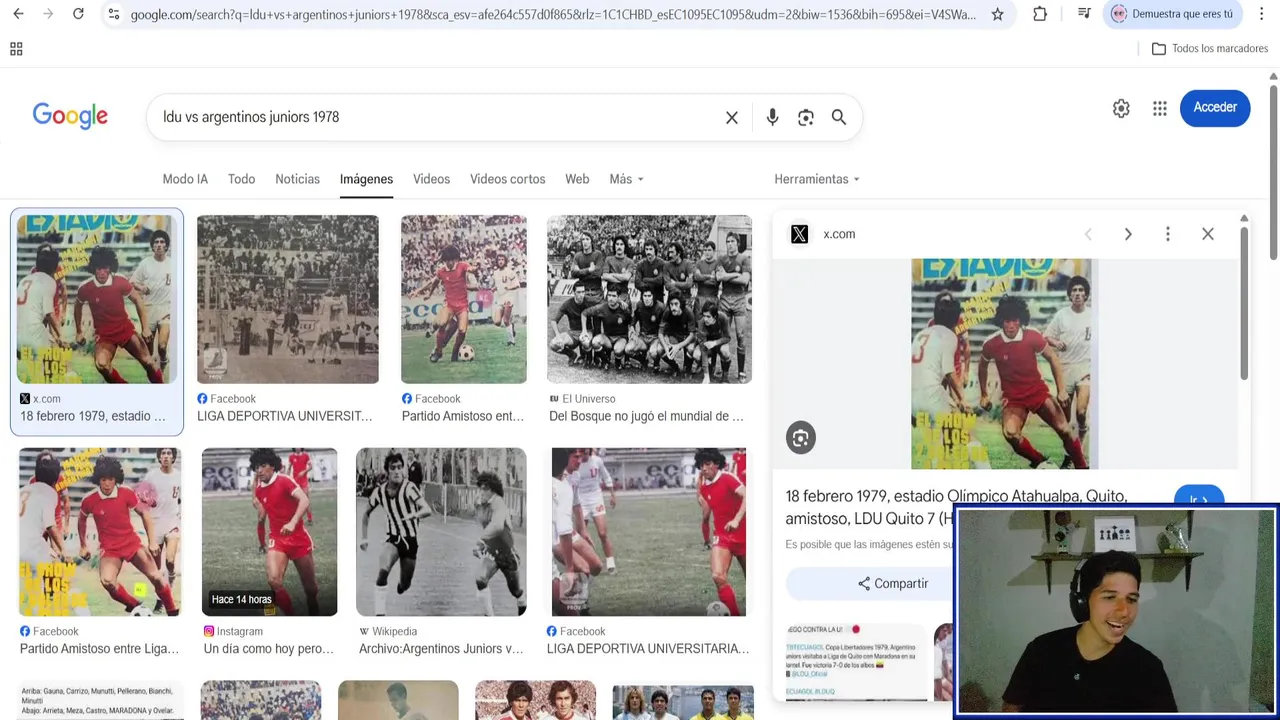Image resolution: width=1280 pixels, height=720 pixels.
Task: Close the image preview panel
Action: (x=1208, y=234)
